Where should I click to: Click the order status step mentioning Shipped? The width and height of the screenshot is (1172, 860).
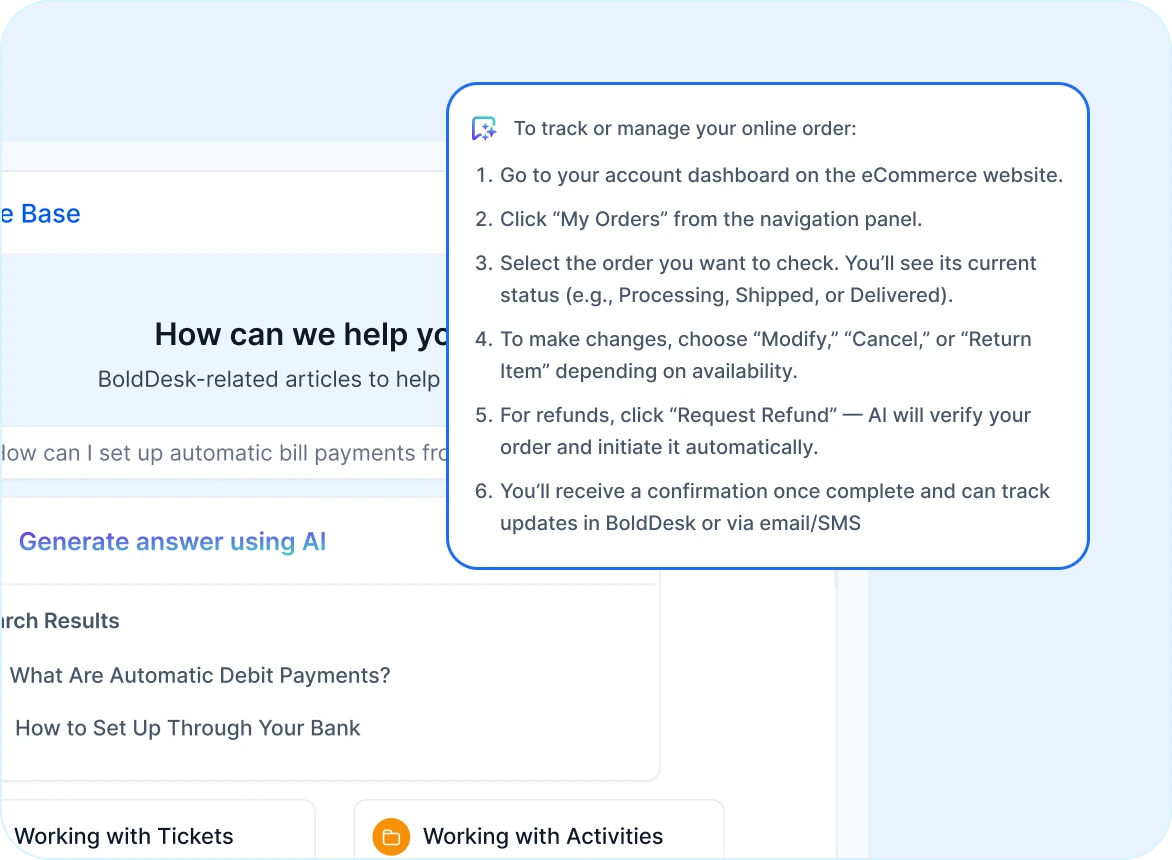[768, 279]
